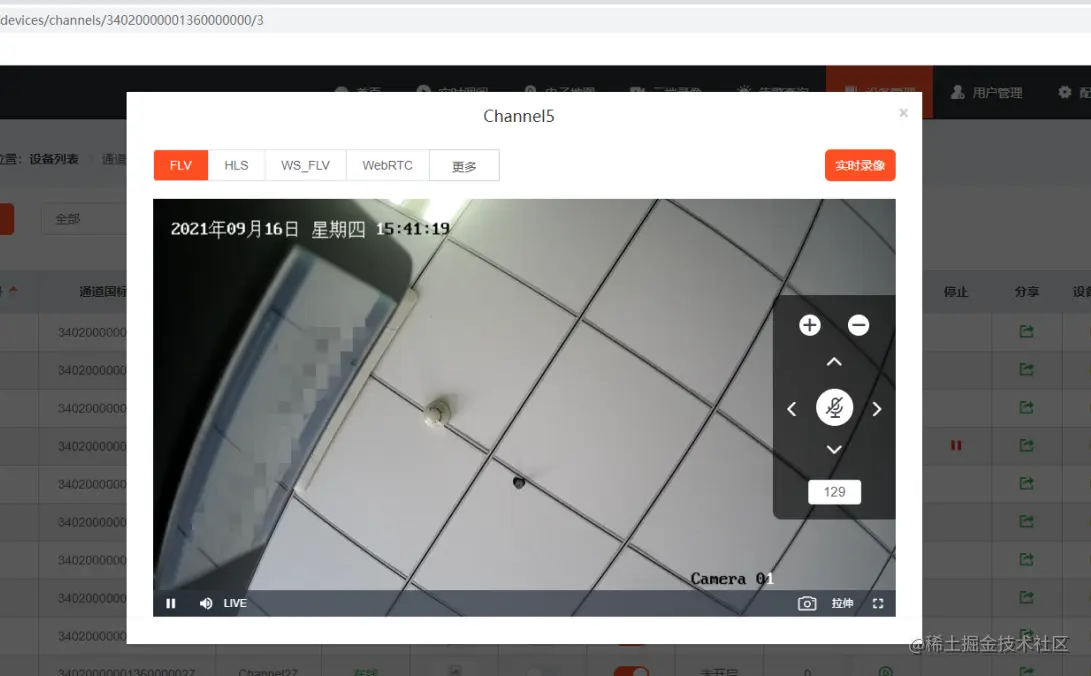Open the 全部 filter dropdown behind the dialog
The width and height of the screenshot is (1091, 676).
coord(83,219)
